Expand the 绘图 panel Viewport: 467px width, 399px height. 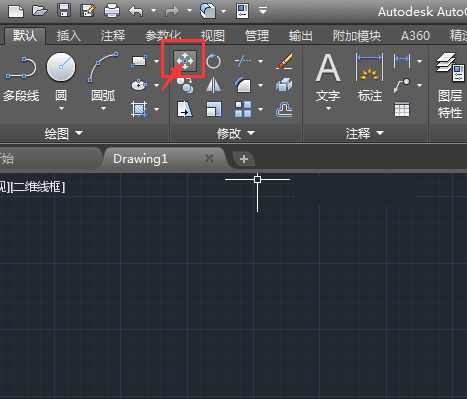coord(63,134)
